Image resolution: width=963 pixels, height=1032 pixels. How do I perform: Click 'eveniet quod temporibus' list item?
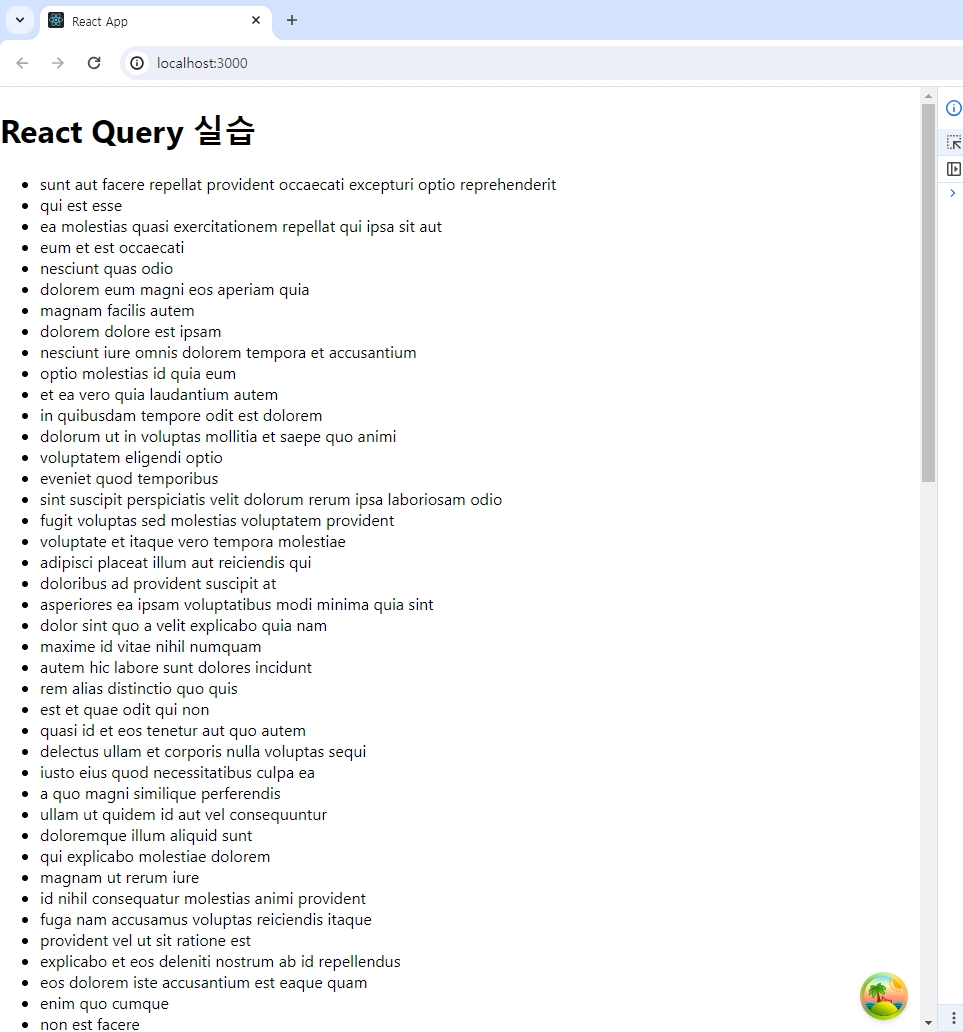click(x=129, y=479)
